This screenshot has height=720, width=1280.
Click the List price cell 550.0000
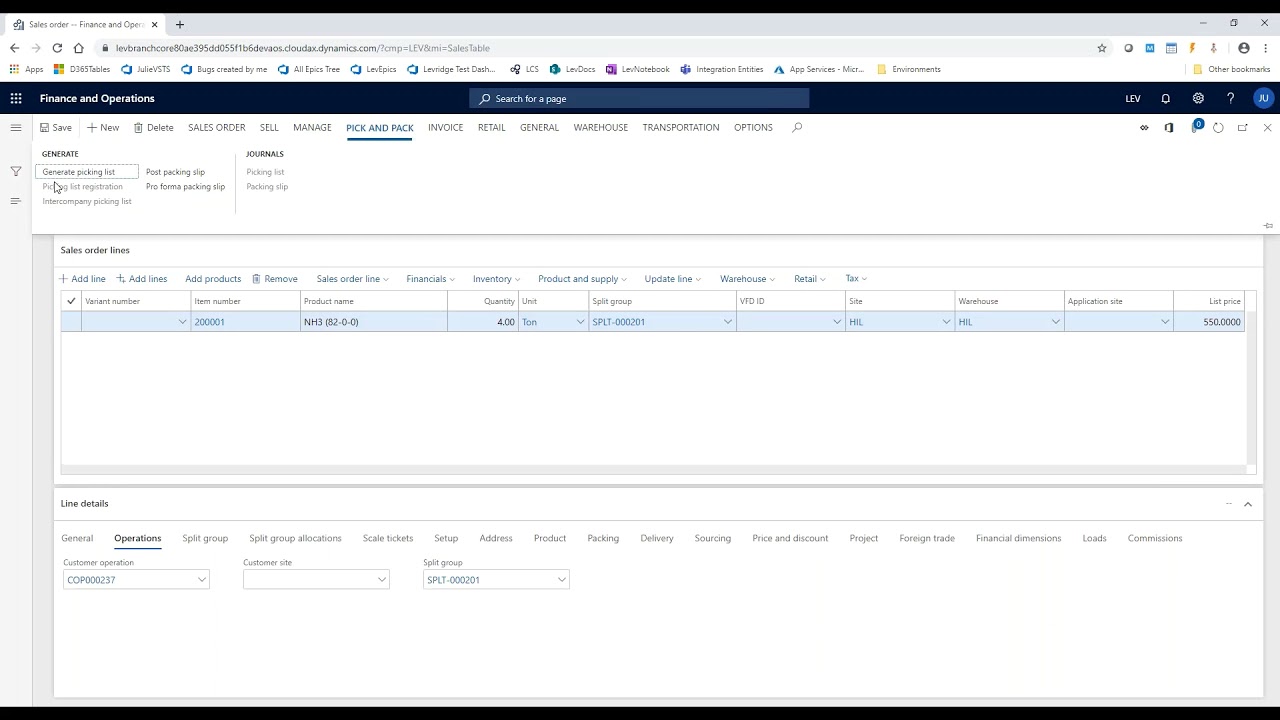tap(1208, 322)
